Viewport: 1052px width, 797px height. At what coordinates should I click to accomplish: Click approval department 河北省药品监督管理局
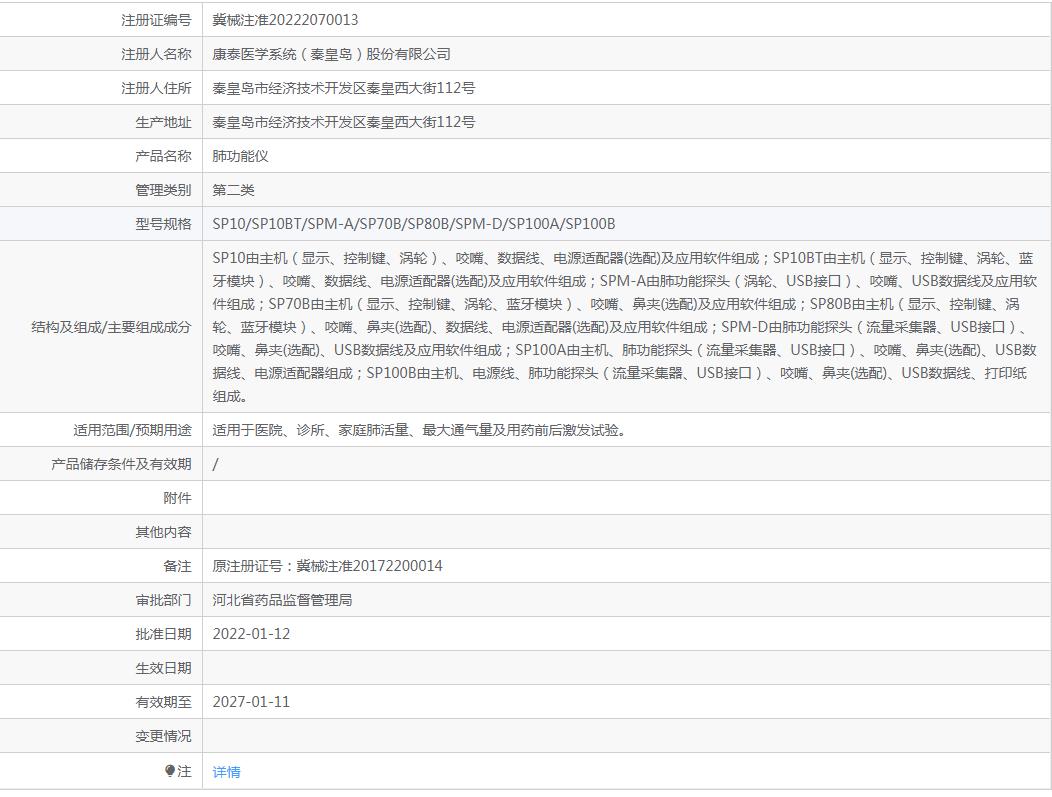coord(282,600)
